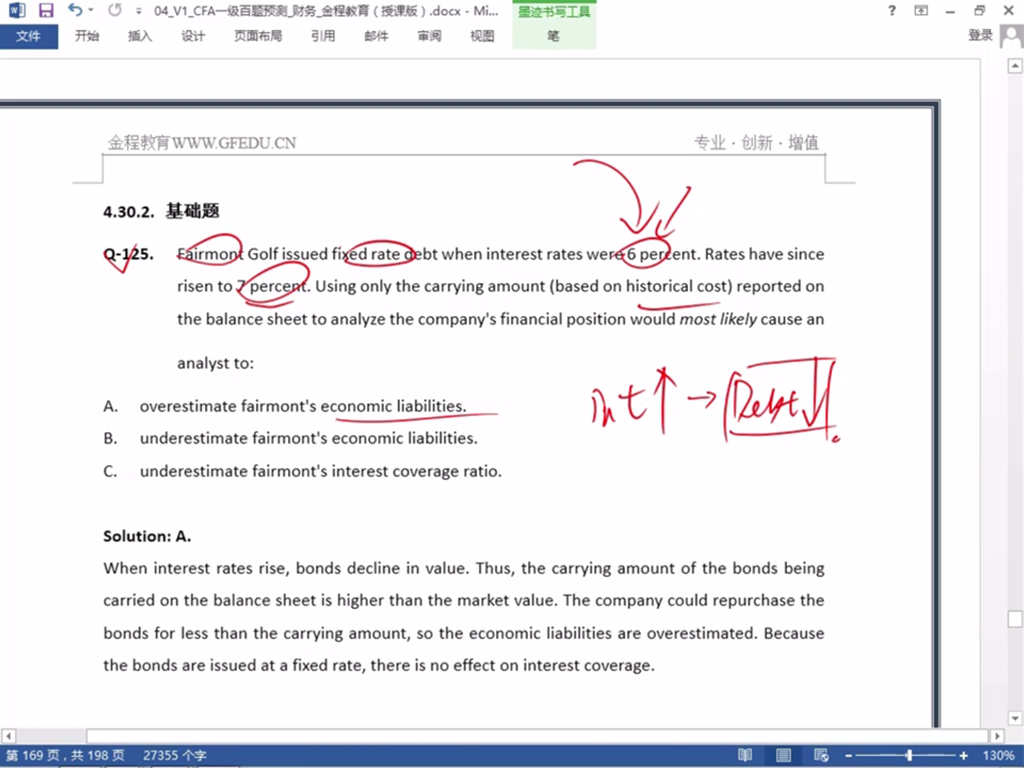Click the Undo arrow icon
Screen dimensions: 1024x768
coord(75,10)
